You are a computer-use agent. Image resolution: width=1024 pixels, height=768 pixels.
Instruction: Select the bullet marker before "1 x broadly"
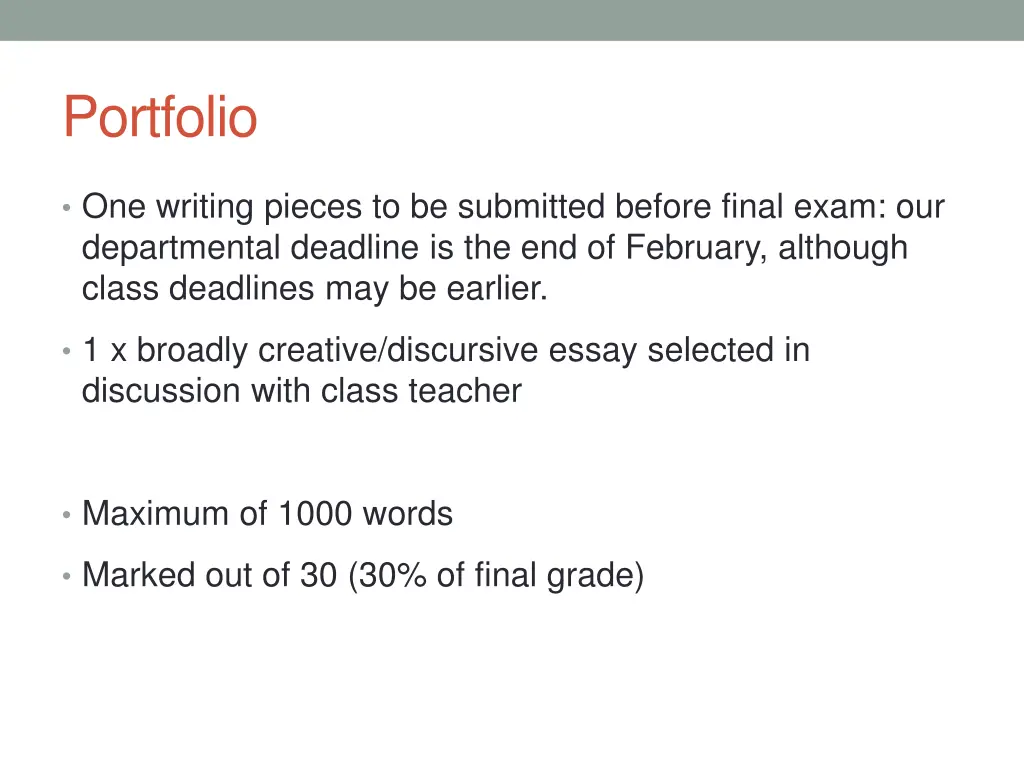click(66, 351)
